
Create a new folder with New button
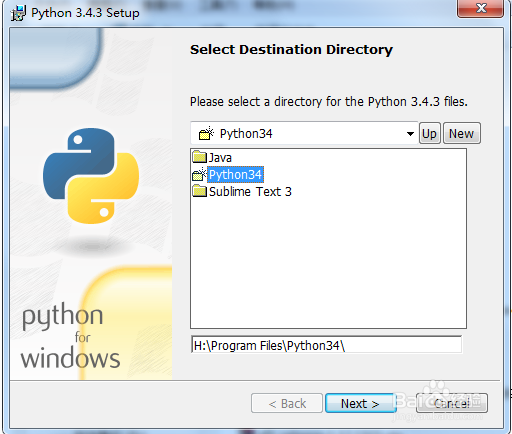click(462, 133)
